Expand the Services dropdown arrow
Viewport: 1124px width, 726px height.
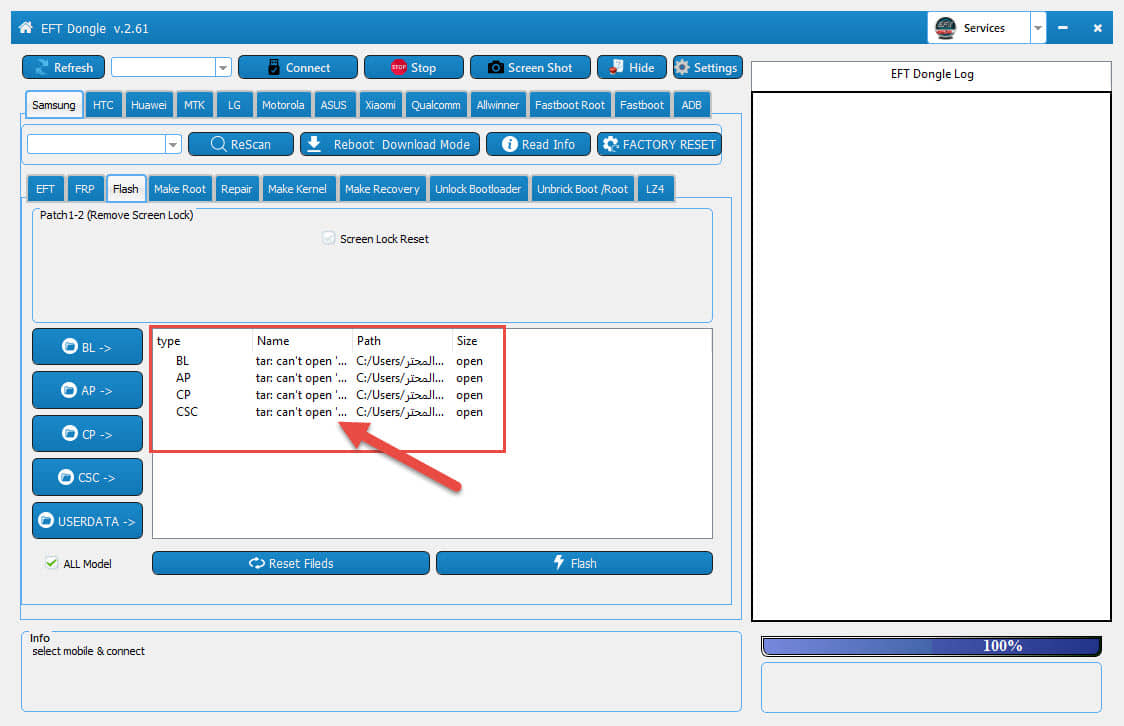1037,28
